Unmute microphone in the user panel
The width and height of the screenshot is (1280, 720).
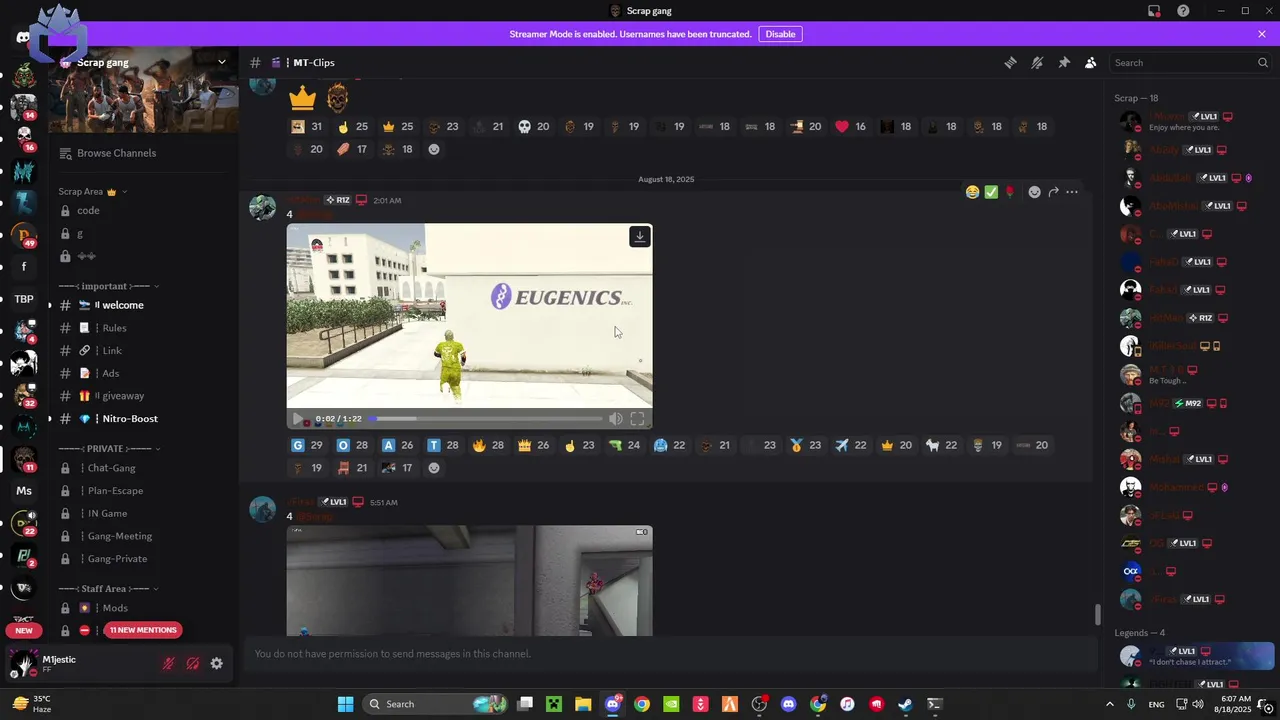coord(168,663)
